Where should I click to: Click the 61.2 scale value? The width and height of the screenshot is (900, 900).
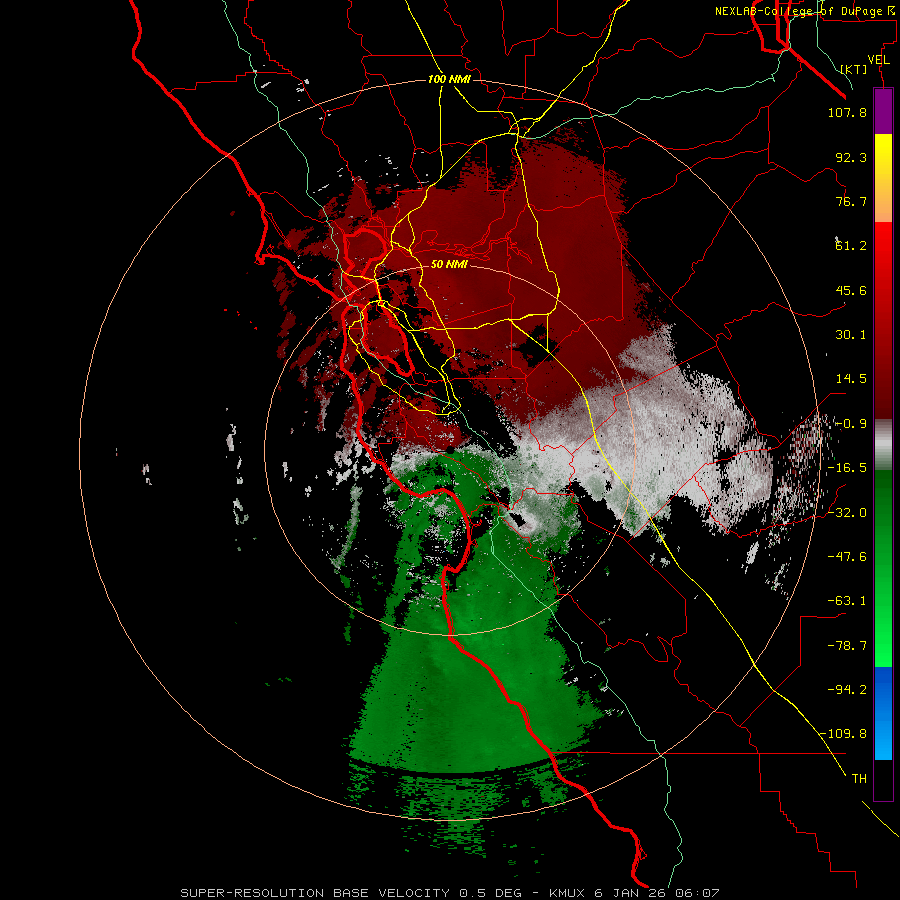click(851, 246)
